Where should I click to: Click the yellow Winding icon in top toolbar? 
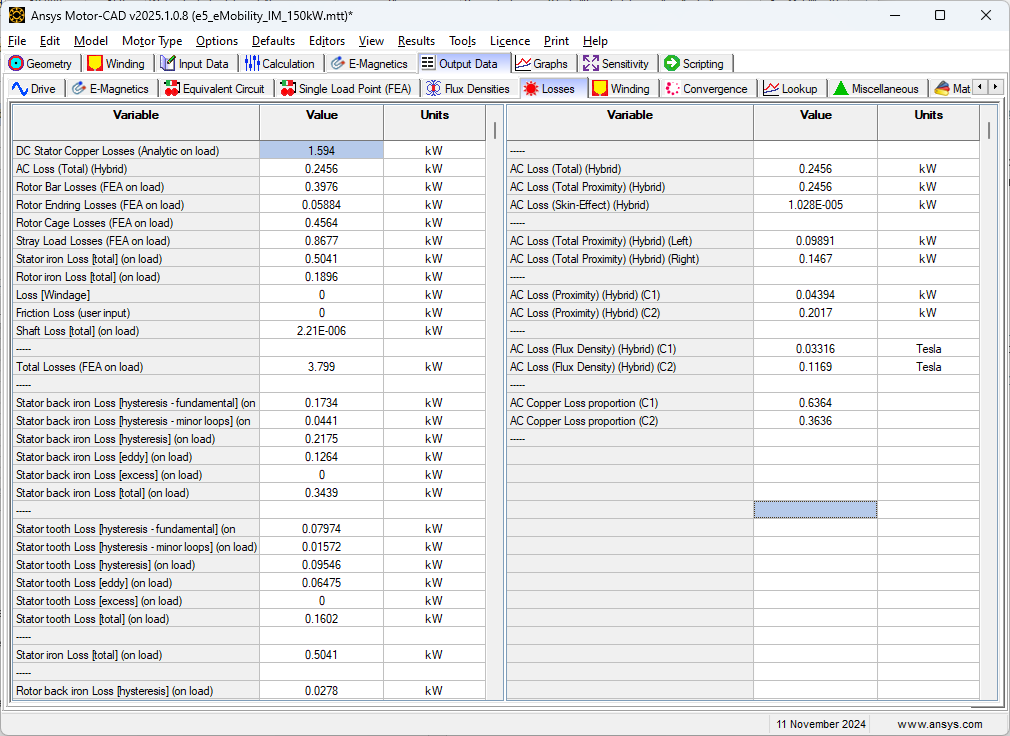[95, 63]
